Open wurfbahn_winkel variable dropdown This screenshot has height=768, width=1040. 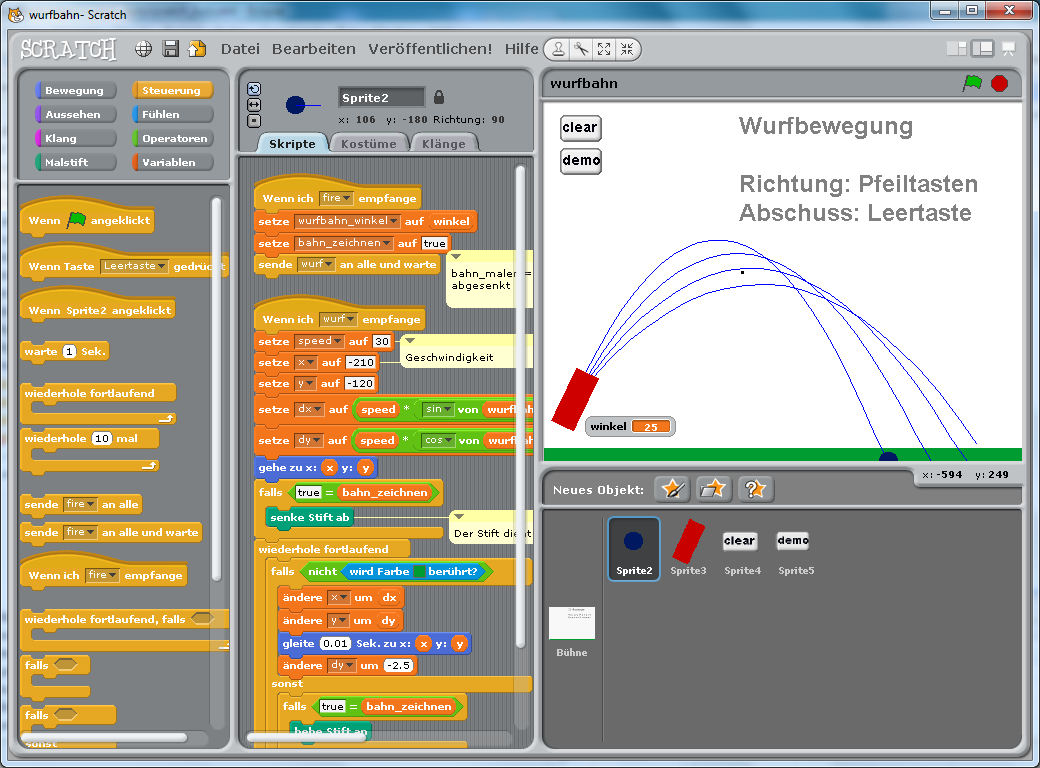[x=347, y=221]
